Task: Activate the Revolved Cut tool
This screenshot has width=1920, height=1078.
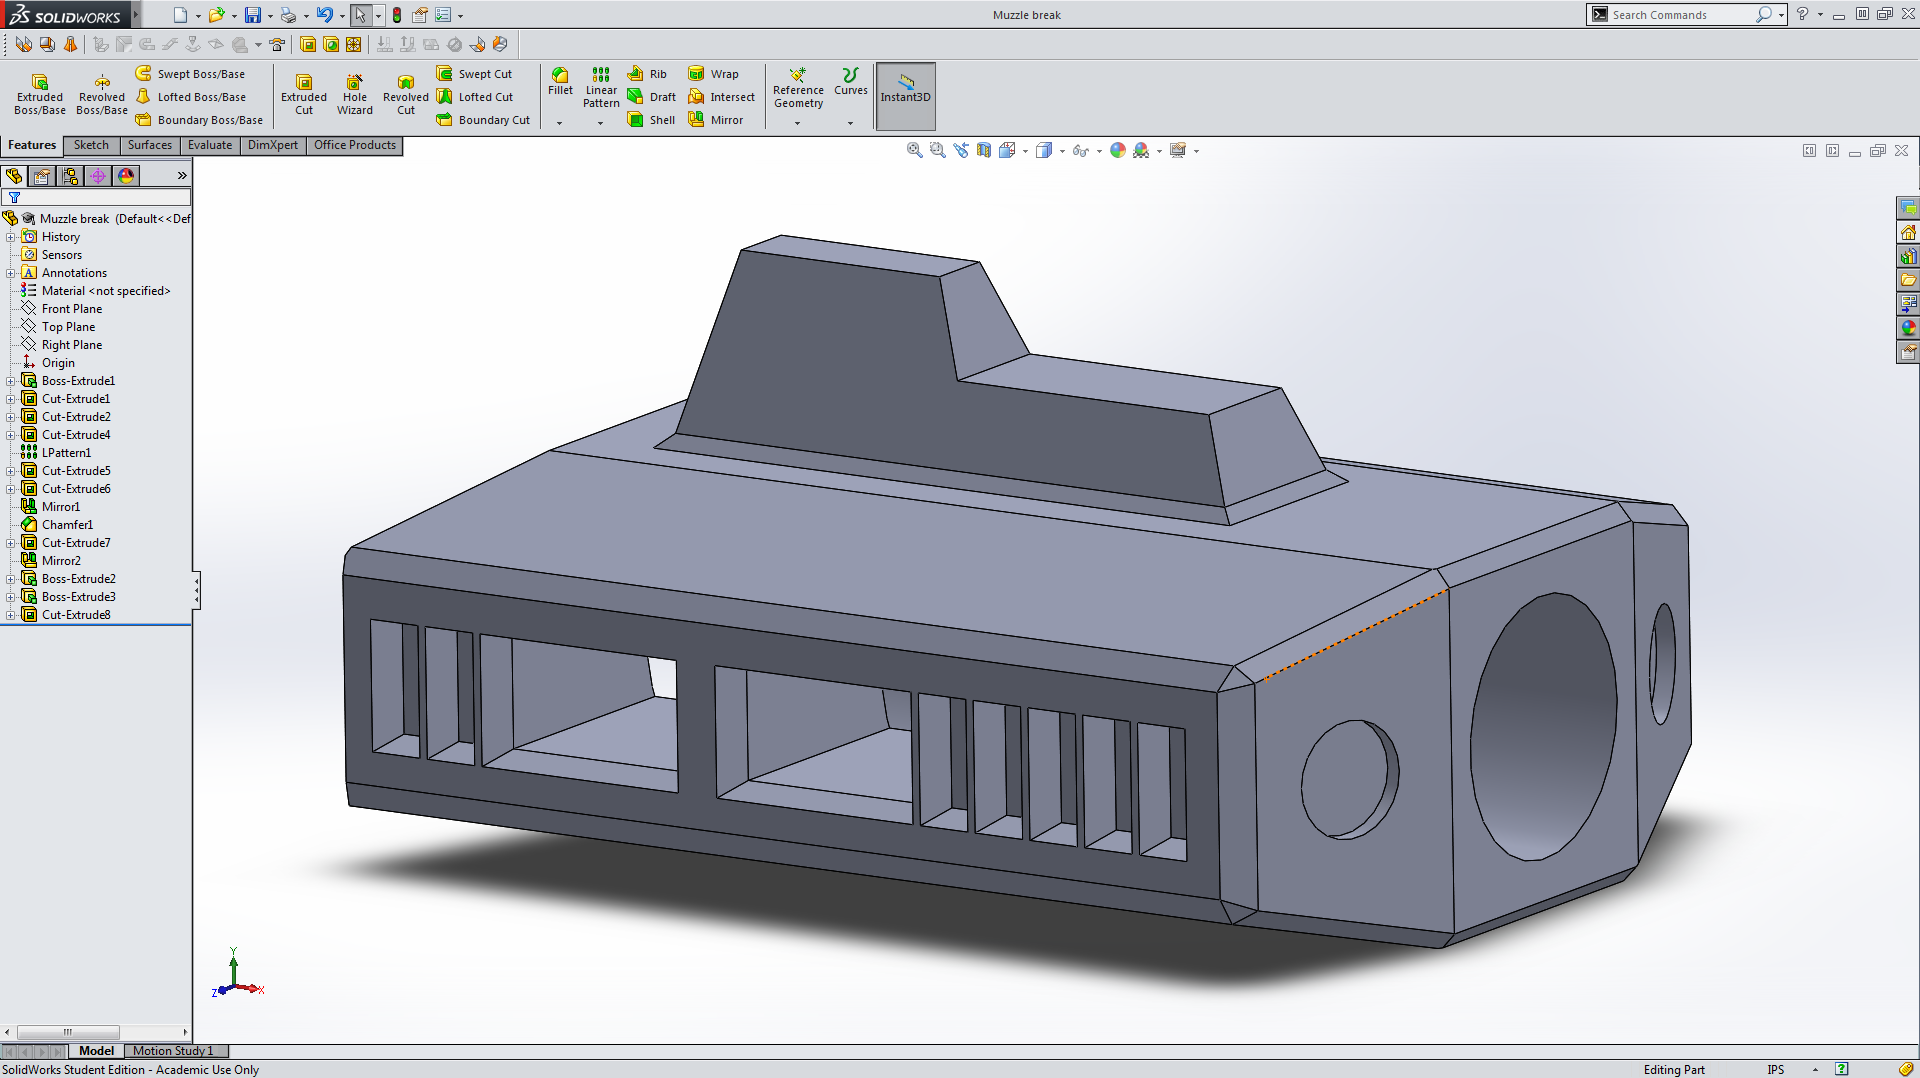Action: click(406, 94)
